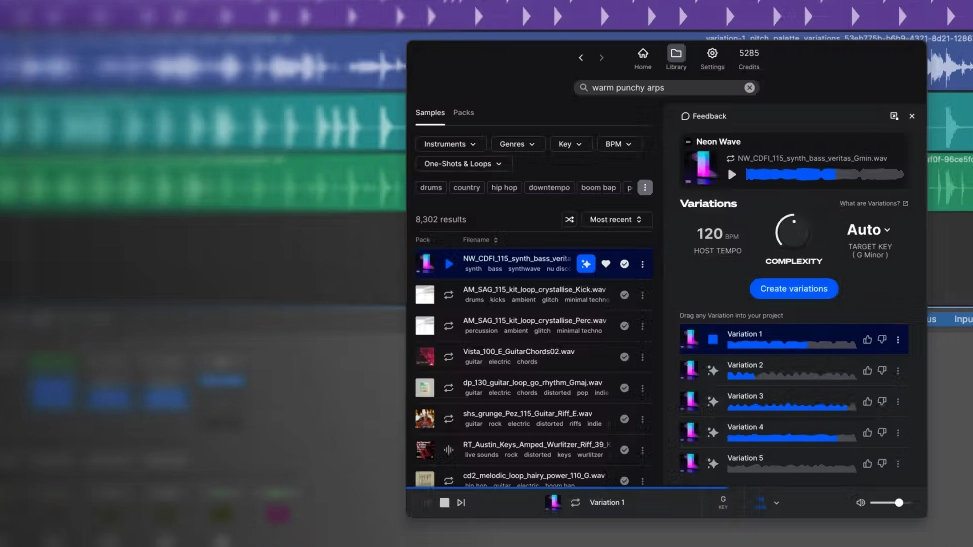Toggle loop on AM_SAG_115_kit_loop_crystallise_Kick.wav
Image resolution: width=973 pixels, height=547 pixels.
(x=448, y=295)
